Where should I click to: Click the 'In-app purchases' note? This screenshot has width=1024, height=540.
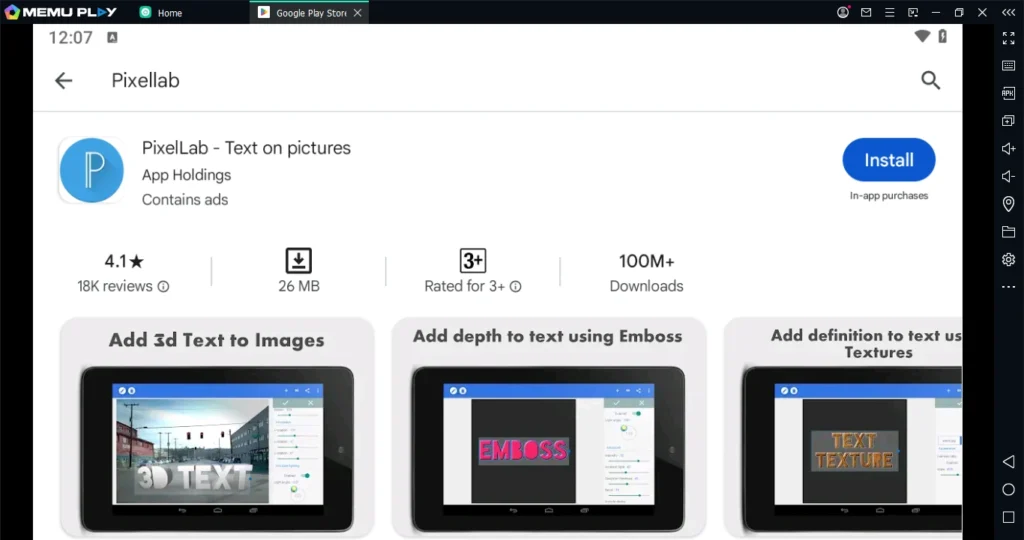coord(889,195)
